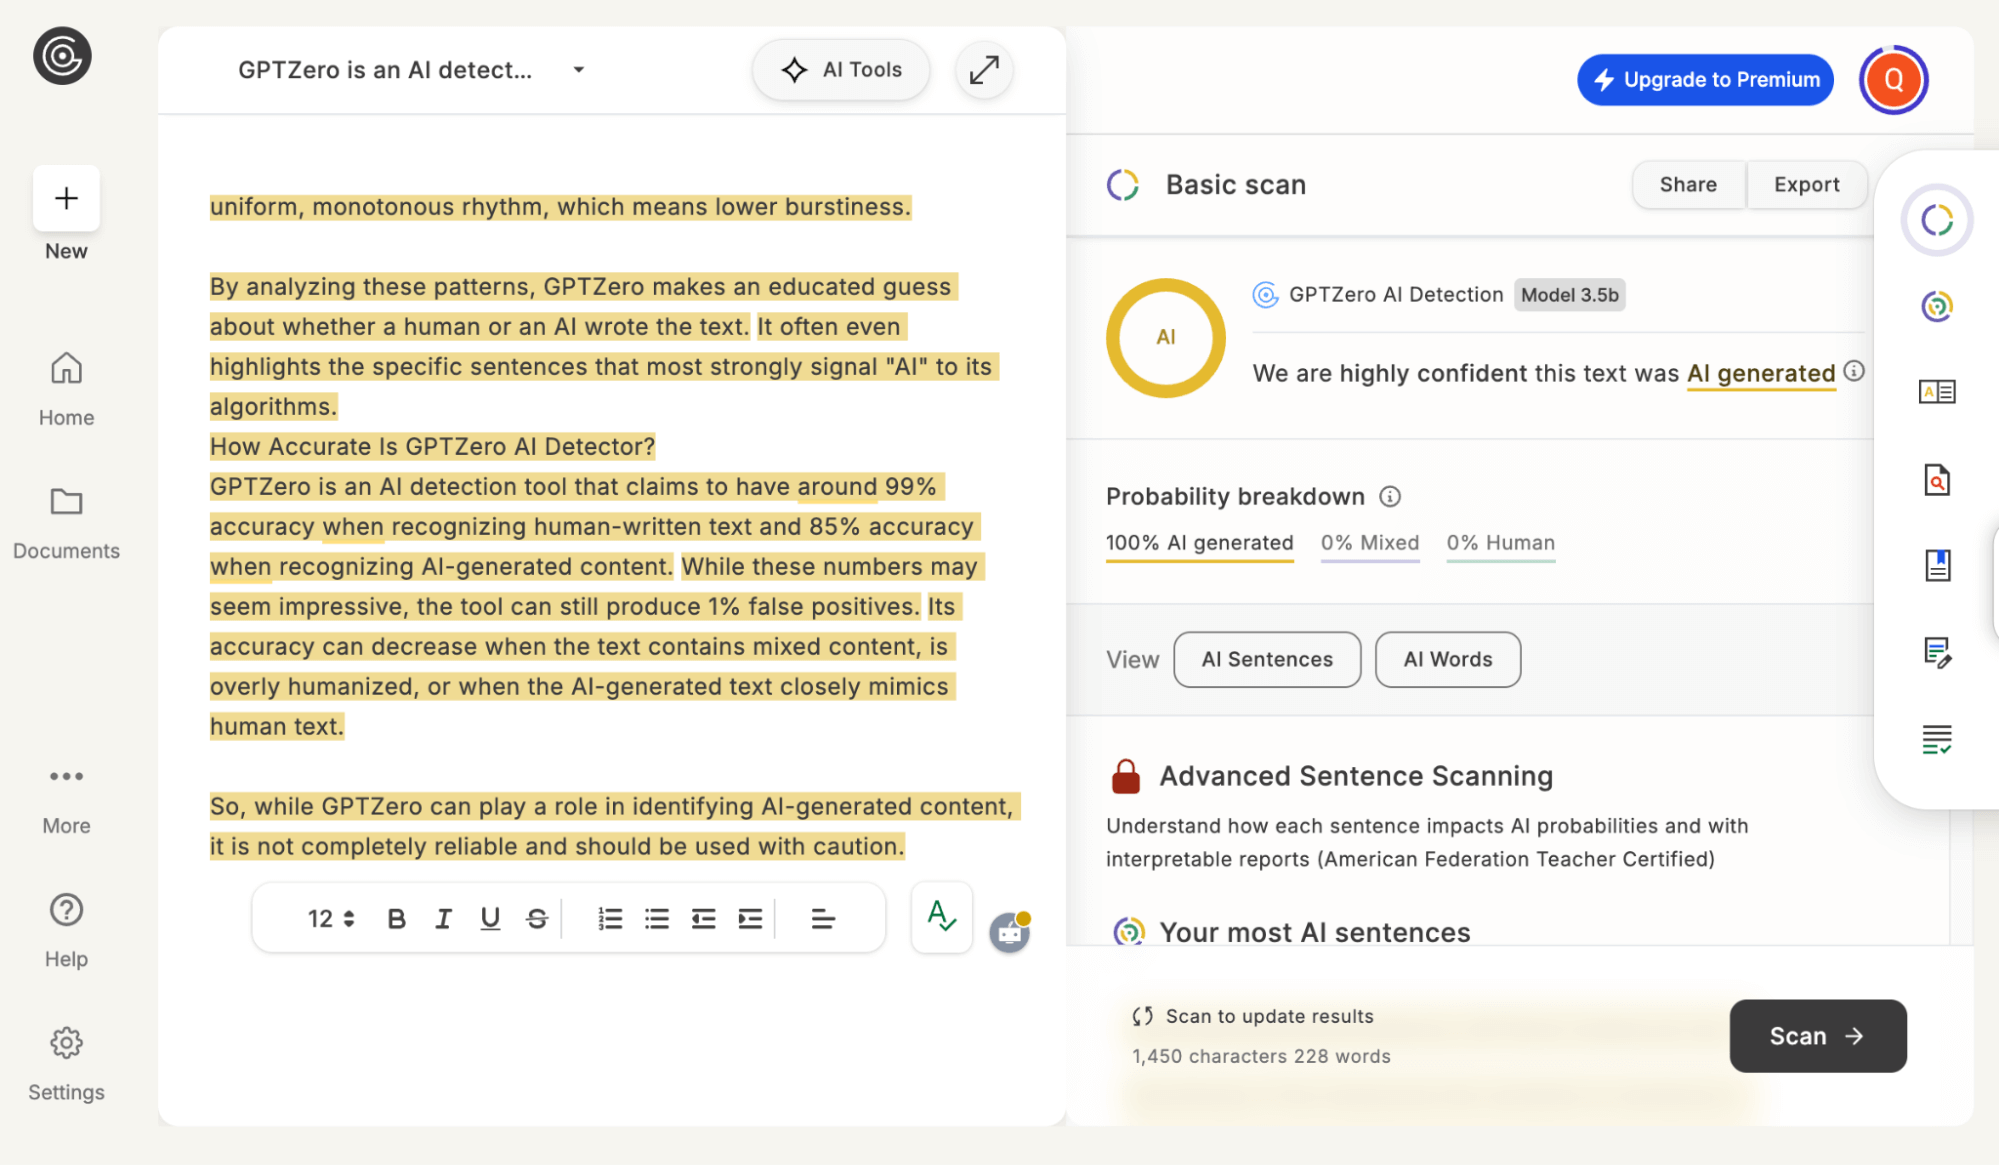
Task: Open the A-letter page icon in the right rail
Action: click(1937, 392)
